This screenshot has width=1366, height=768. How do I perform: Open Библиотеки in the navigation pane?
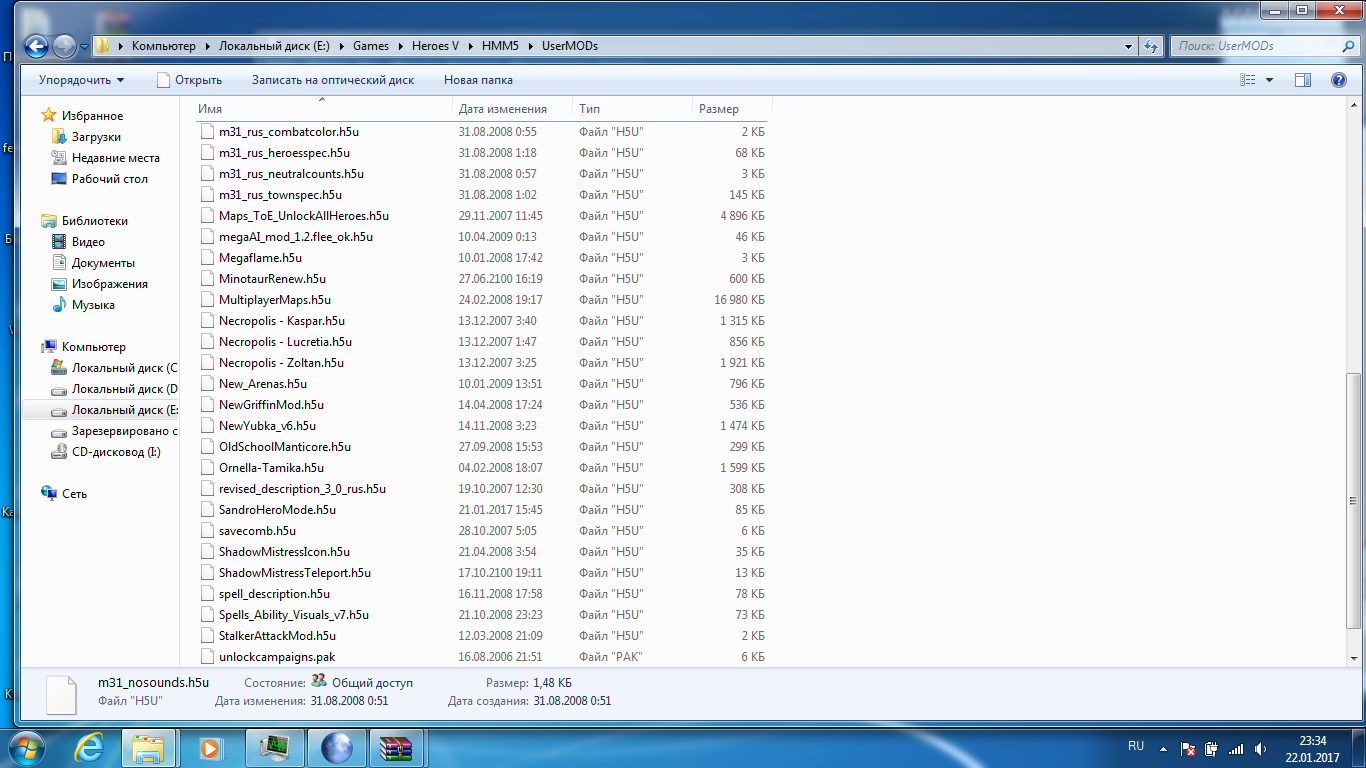click(94, 221)
